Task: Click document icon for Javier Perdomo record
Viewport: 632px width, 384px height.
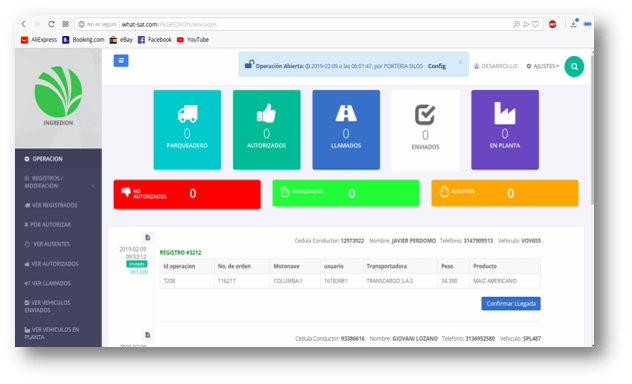Action: pos(148,237)
